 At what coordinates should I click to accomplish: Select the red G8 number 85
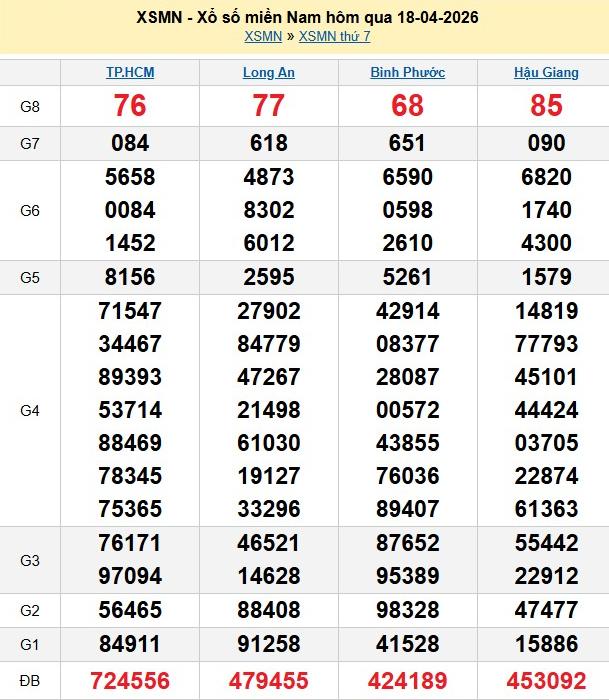546,106
